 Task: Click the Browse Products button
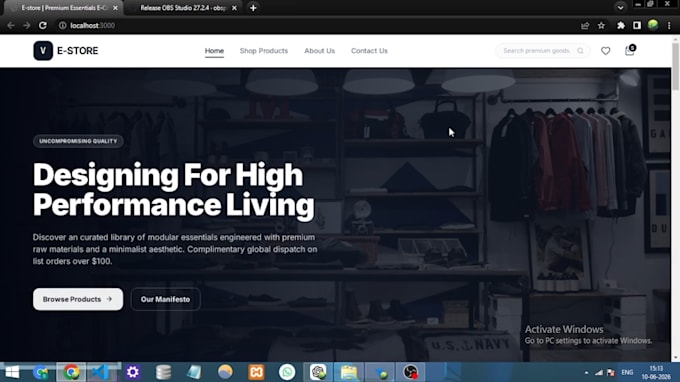click(x=78, y=299)
